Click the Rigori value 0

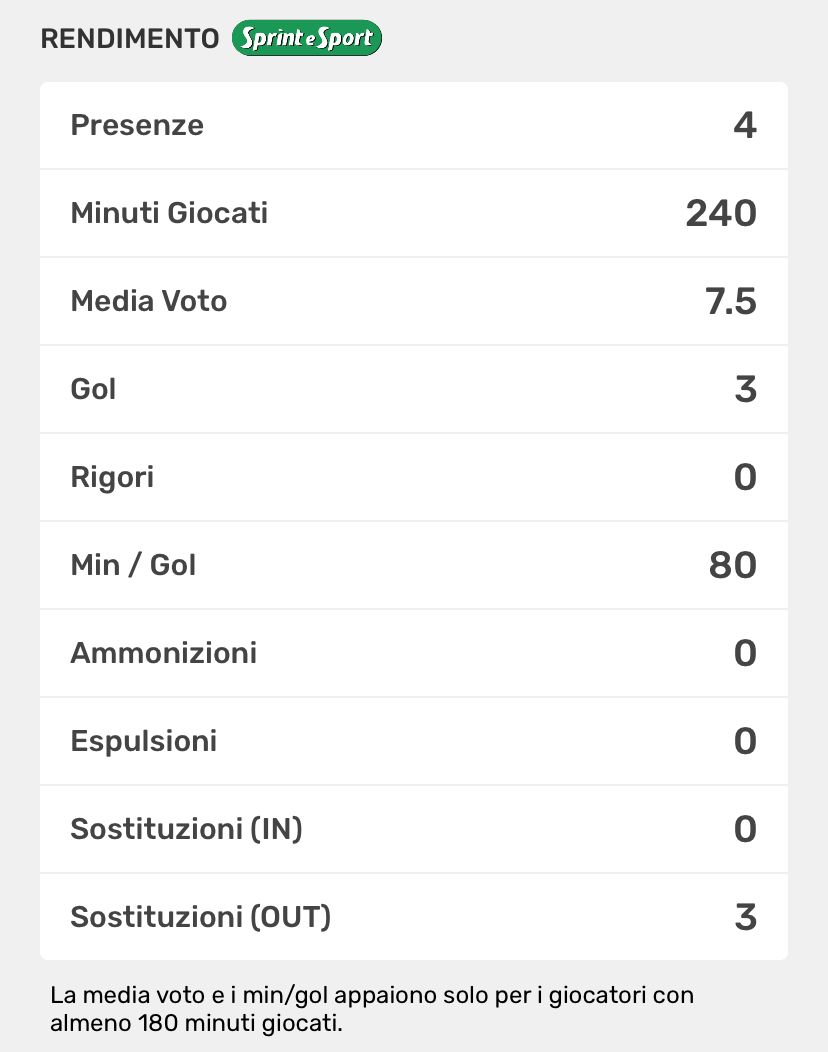(745, 477)
